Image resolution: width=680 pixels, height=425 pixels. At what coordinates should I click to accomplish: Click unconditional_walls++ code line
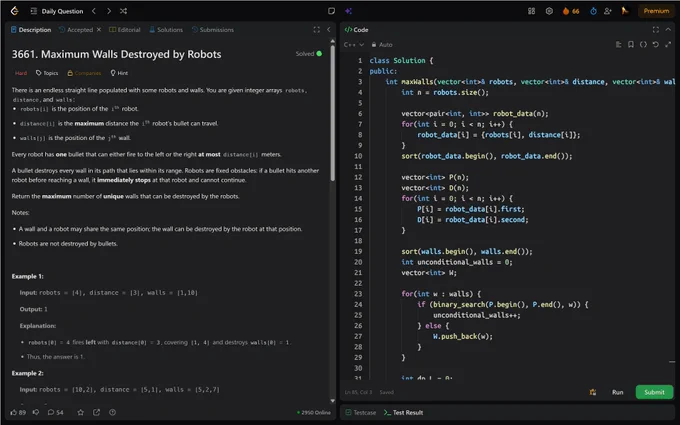pos(477,315)
